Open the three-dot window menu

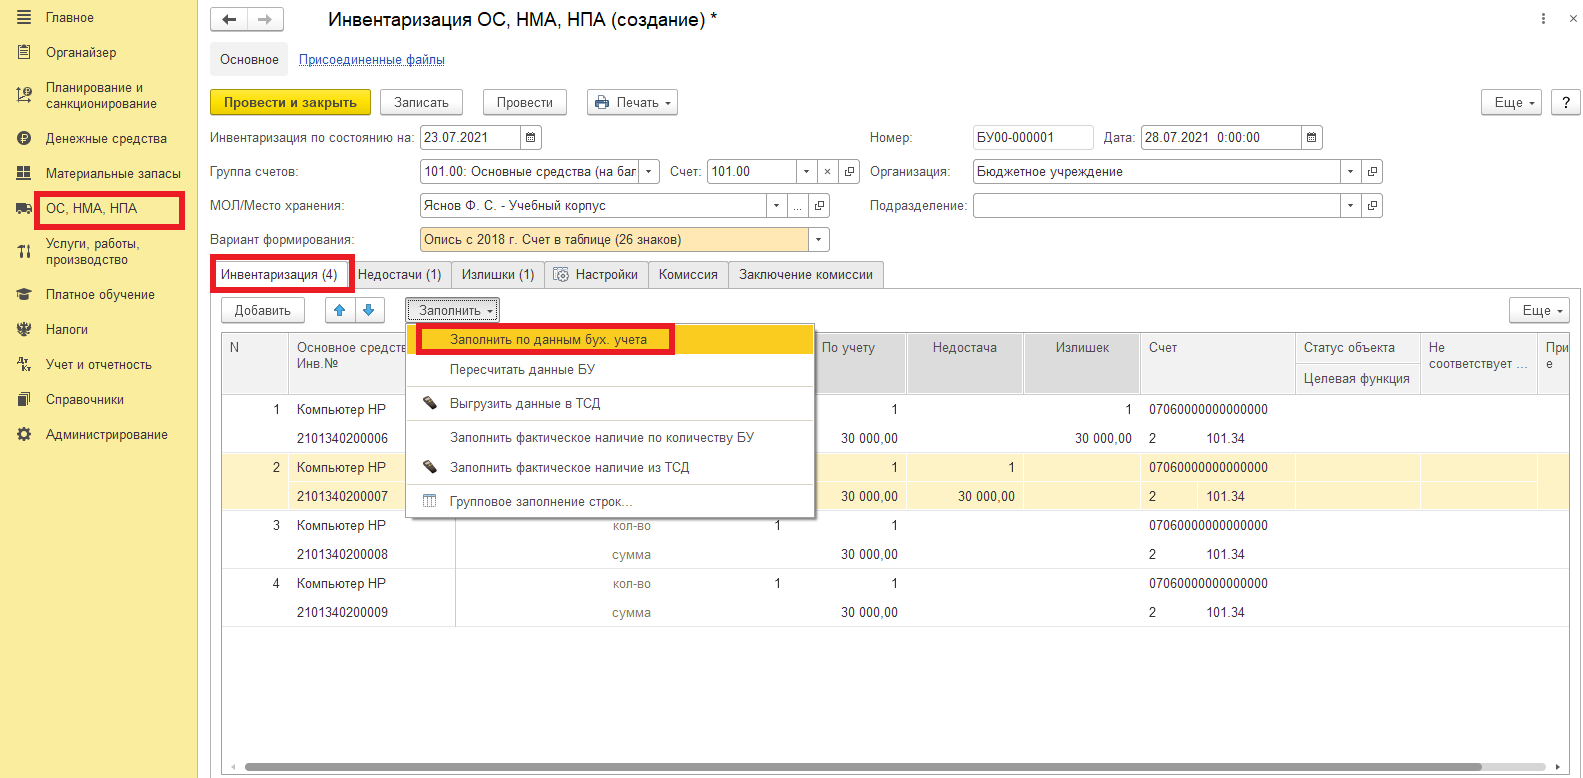(x=1543, y=18)
